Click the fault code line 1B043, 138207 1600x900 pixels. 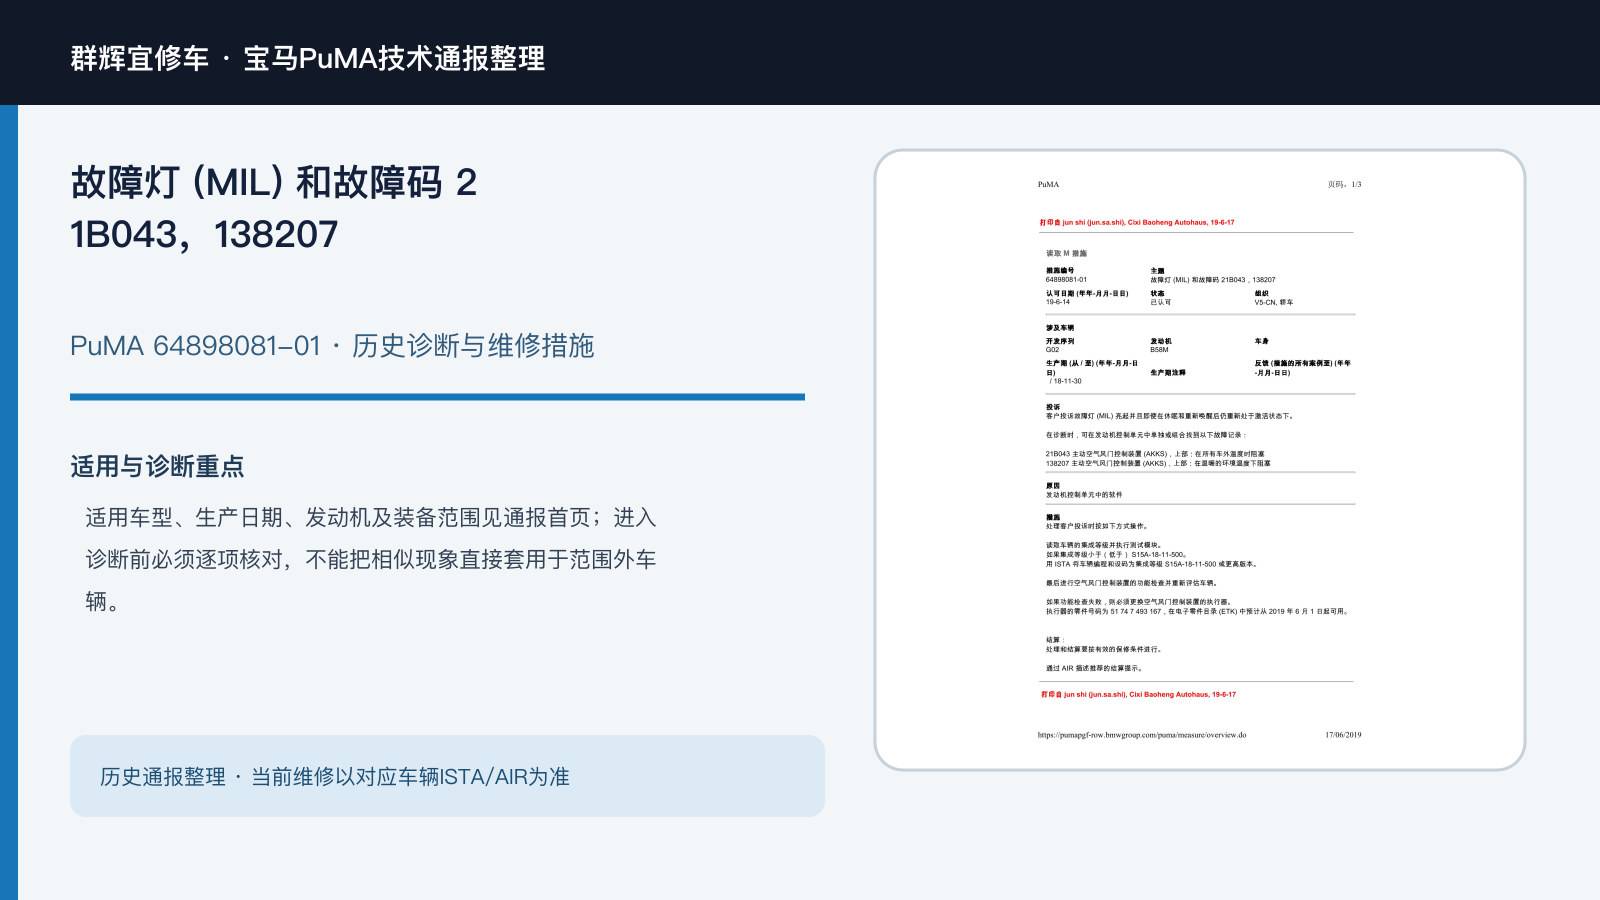tap(204, 235)
